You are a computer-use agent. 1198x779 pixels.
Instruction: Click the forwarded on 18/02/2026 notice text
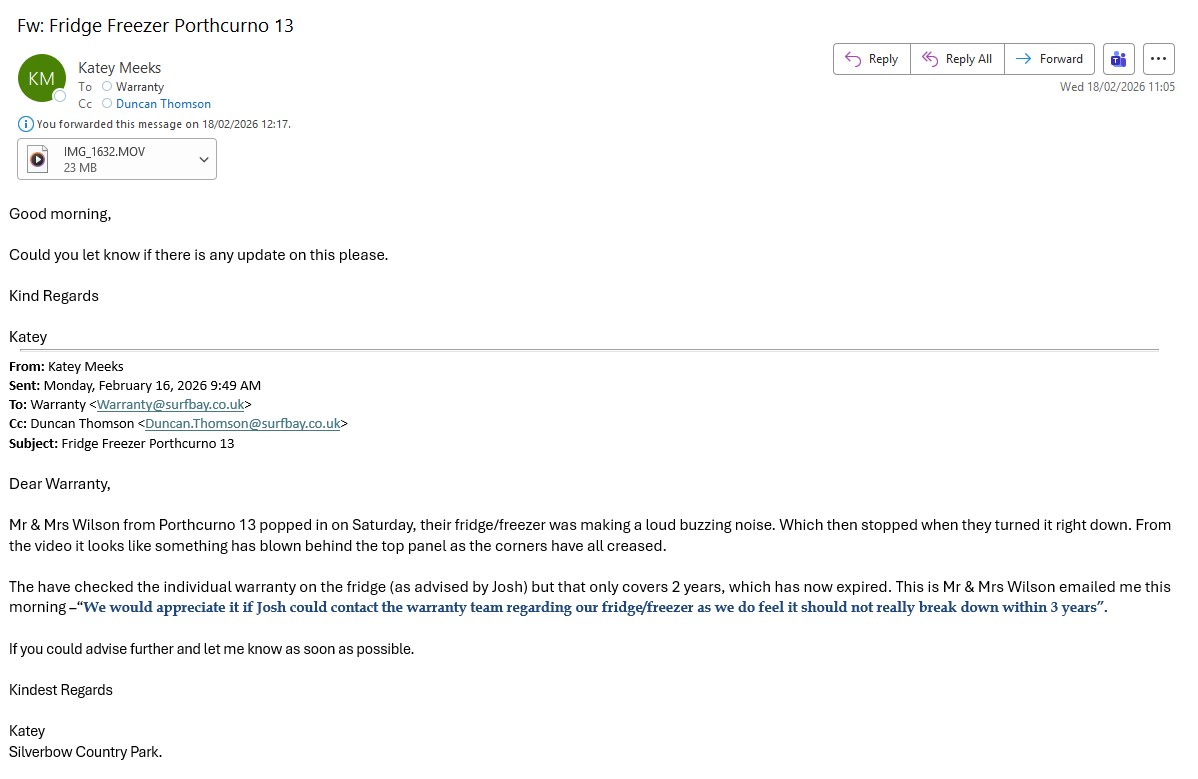[163, 124]
